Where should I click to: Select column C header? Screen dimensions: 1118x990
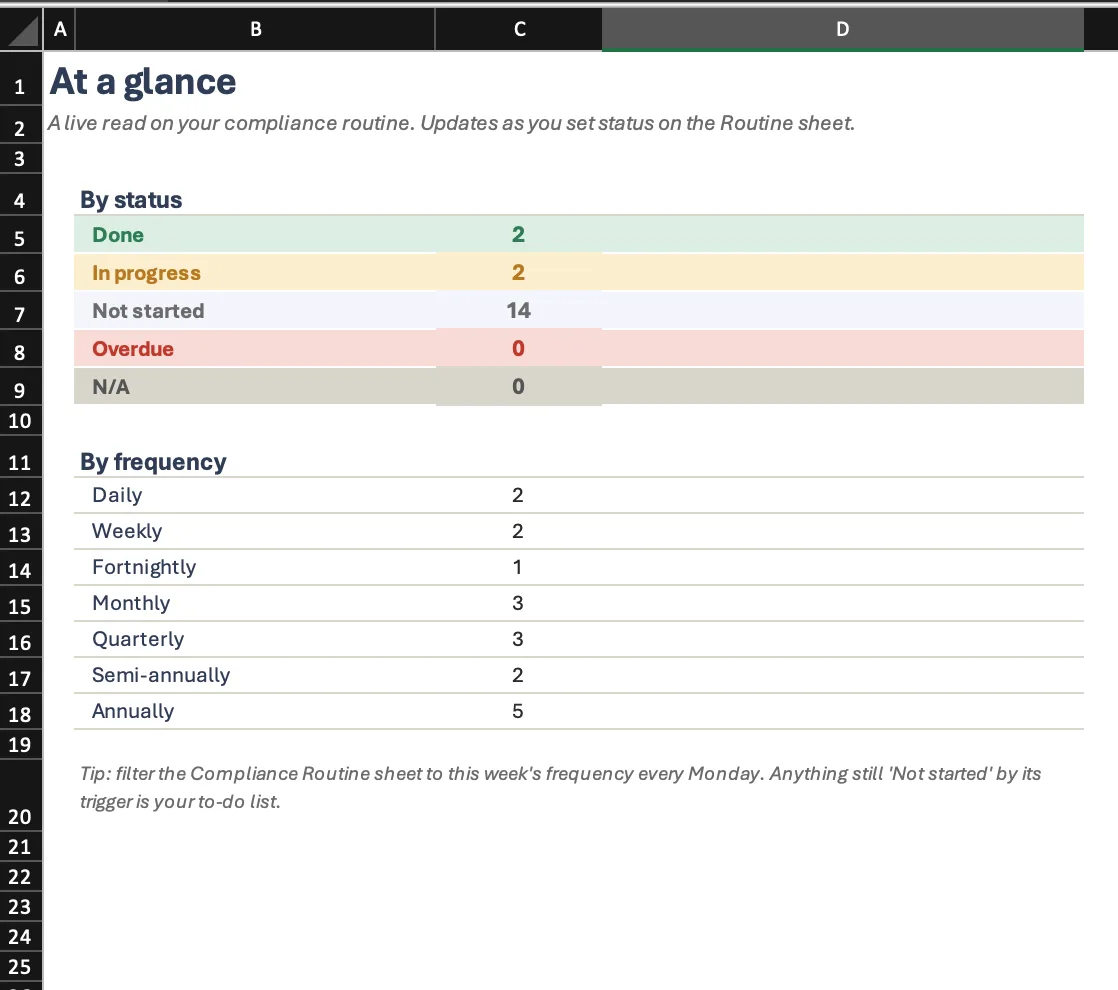point(519,29)
